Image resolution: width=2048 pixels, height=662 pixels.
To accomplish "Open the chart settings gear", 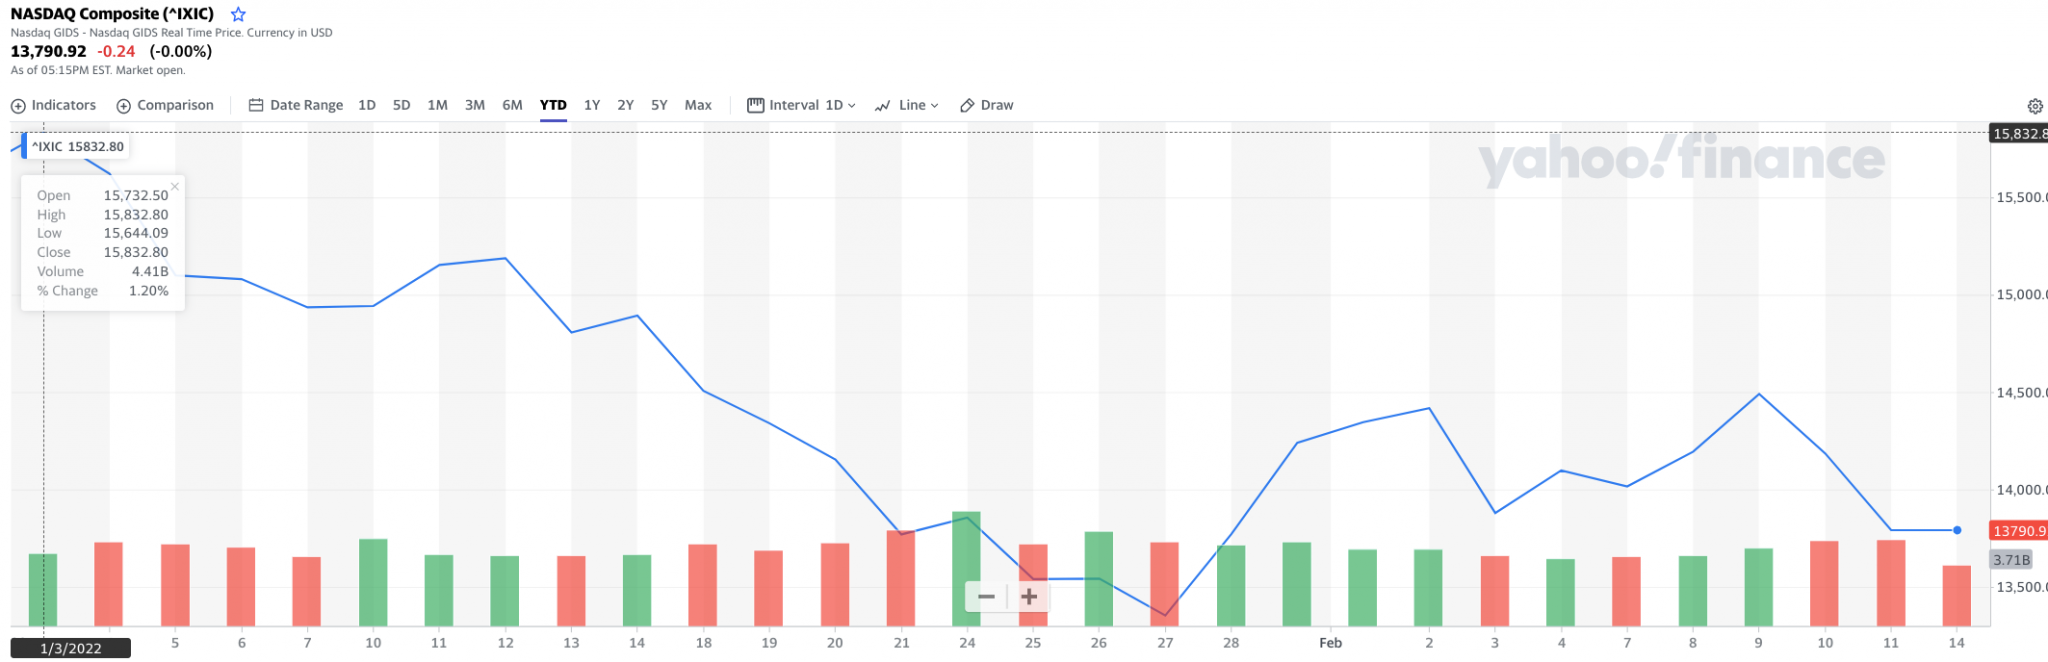I will coord(2035,106).
